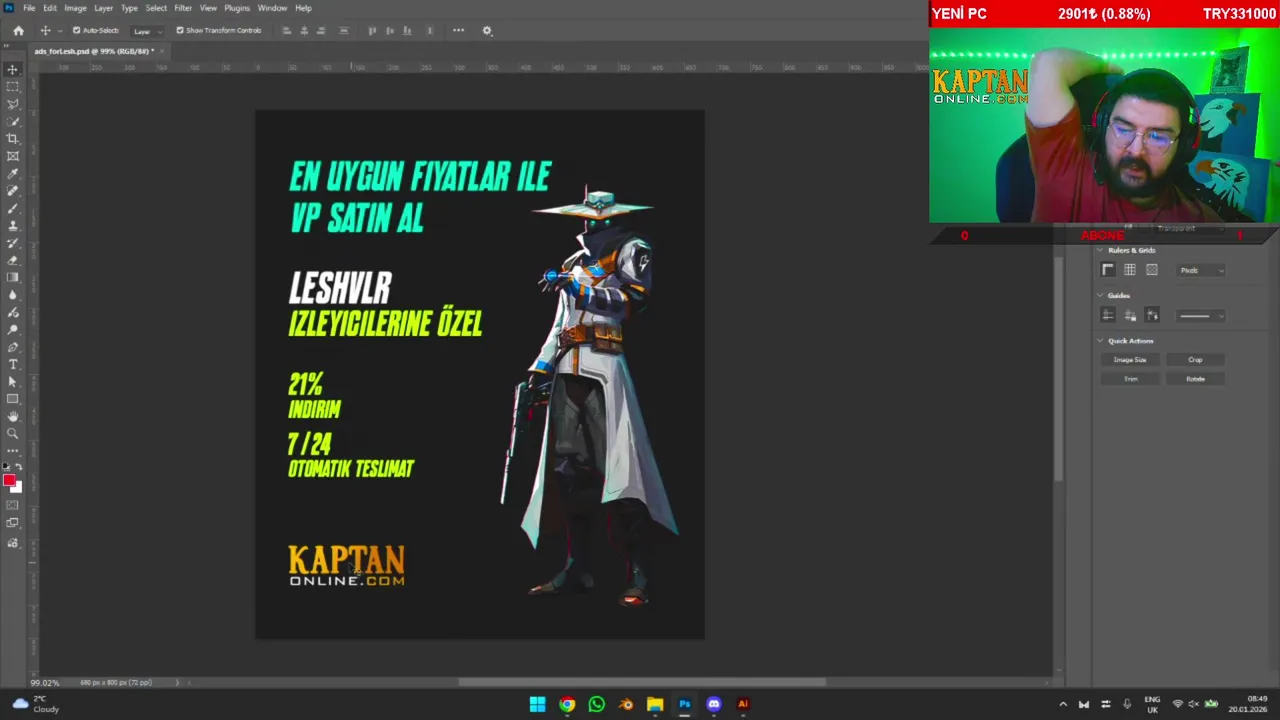Select the Zoom tool in the toolbar

coord(13,433)
